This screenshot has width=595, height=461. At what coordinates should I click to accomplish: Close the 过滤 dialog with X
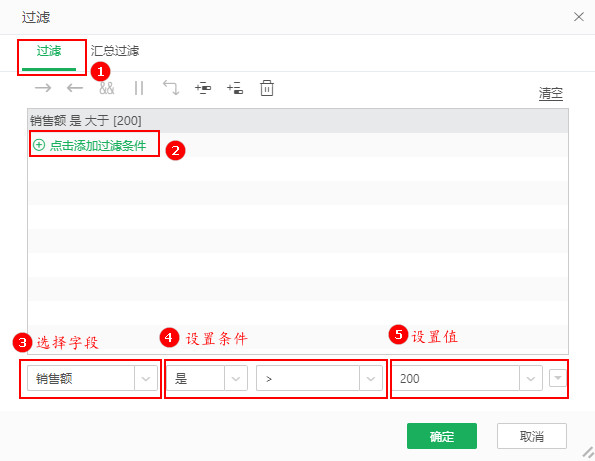[578, 17]
